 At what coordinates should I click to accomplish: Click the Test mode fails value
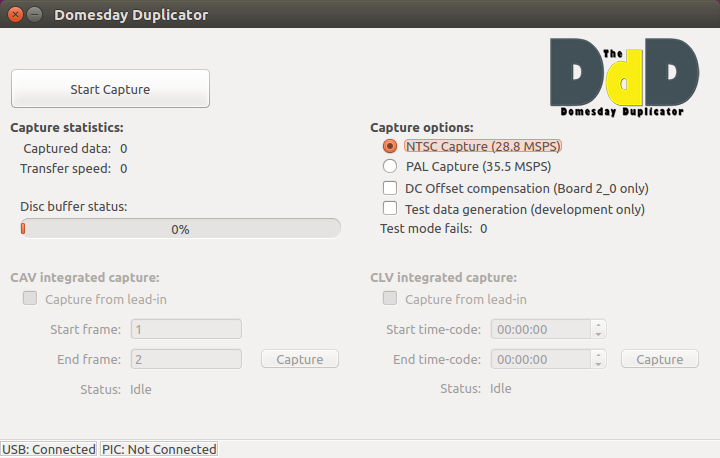[x=484, y=228]
